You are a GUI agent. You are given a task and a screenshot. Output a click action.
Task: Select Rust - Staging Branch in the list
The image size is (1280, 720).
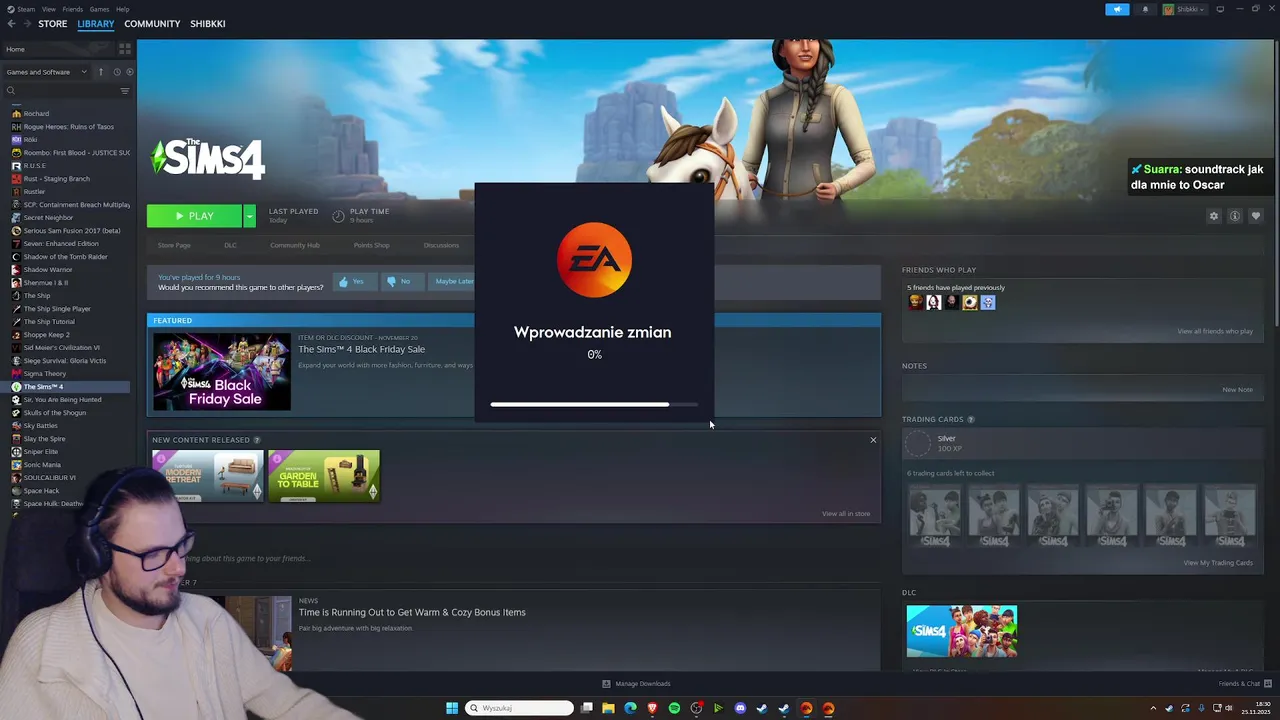point(56,179)
